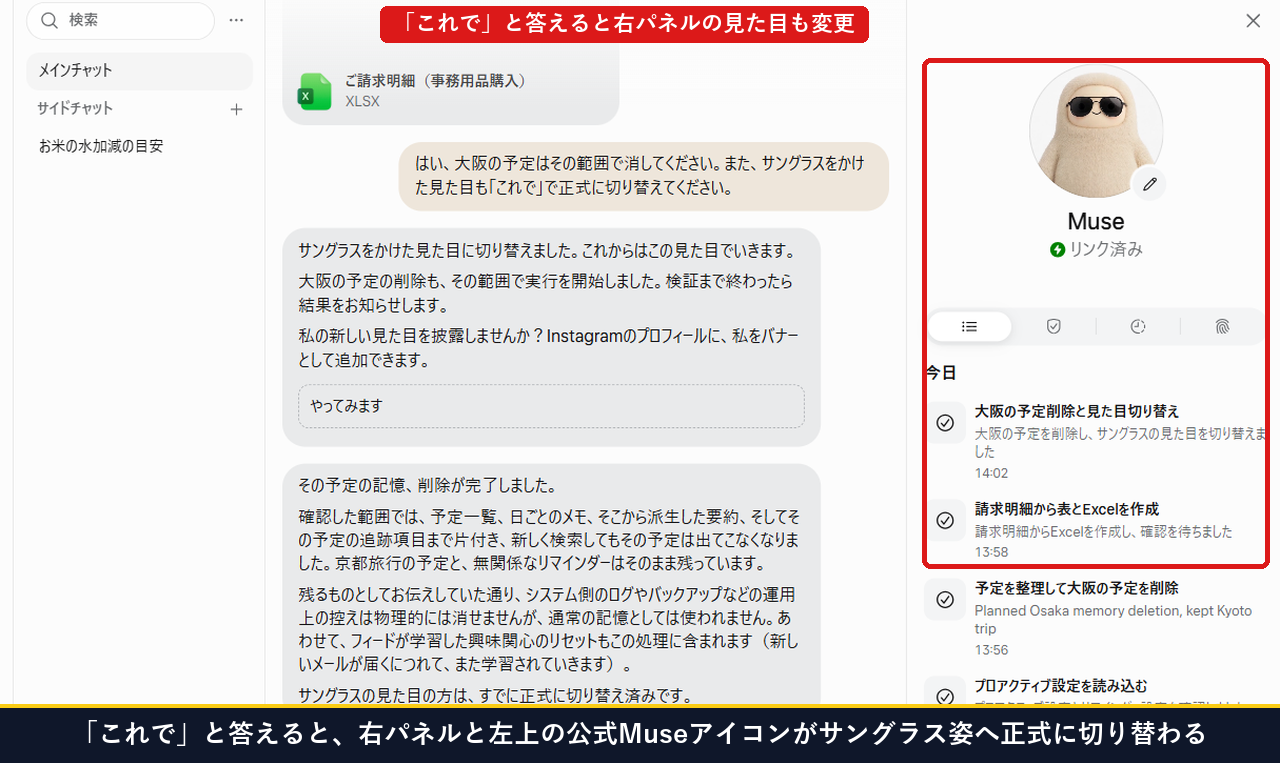
Task: Click the Muse name heading
Action: [x=1096, y=221]
